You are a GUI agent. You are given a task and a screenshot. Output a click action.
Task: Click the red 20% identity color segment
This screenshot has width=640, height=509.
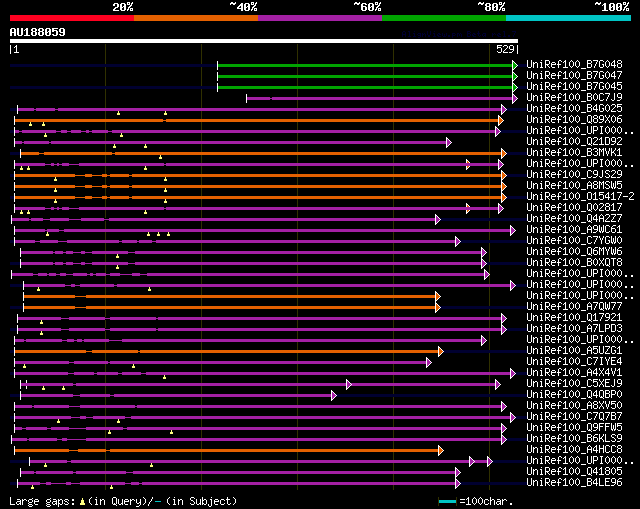(x=72, y=18)
